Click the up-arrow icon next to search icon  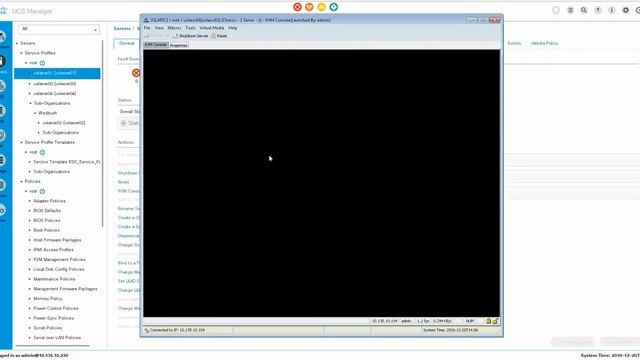point(598,10)
